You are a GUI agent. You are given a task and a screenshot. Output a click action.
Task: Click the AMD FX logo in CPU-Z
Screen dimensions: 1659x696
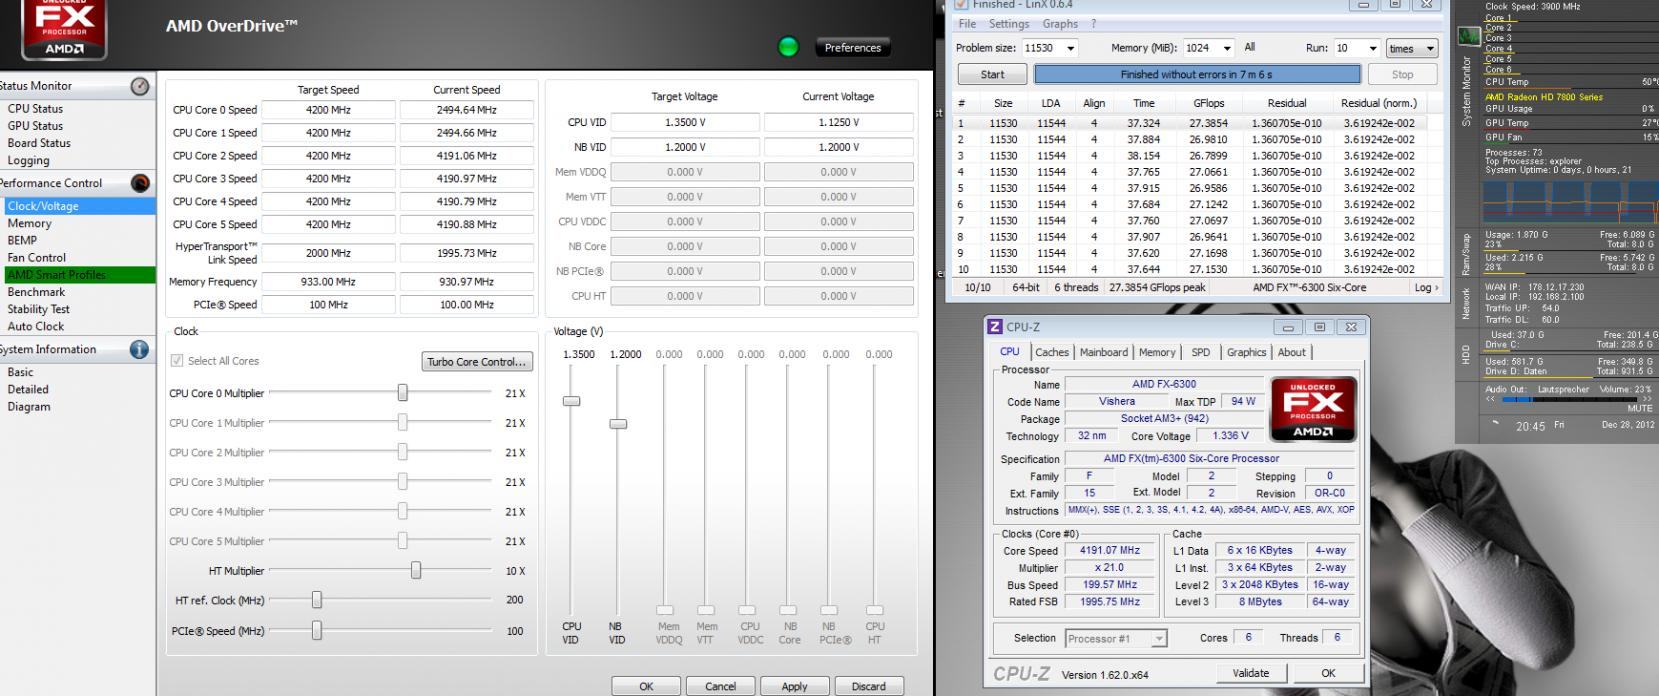[x=1313, y=409]
